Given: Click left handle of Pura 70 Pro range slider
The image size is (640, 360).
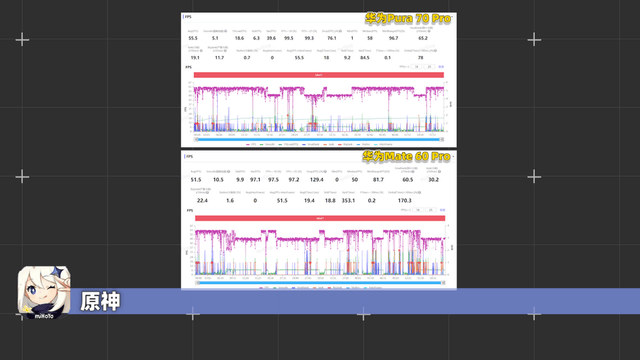Looking at the screenshot, I should [196, 139].
